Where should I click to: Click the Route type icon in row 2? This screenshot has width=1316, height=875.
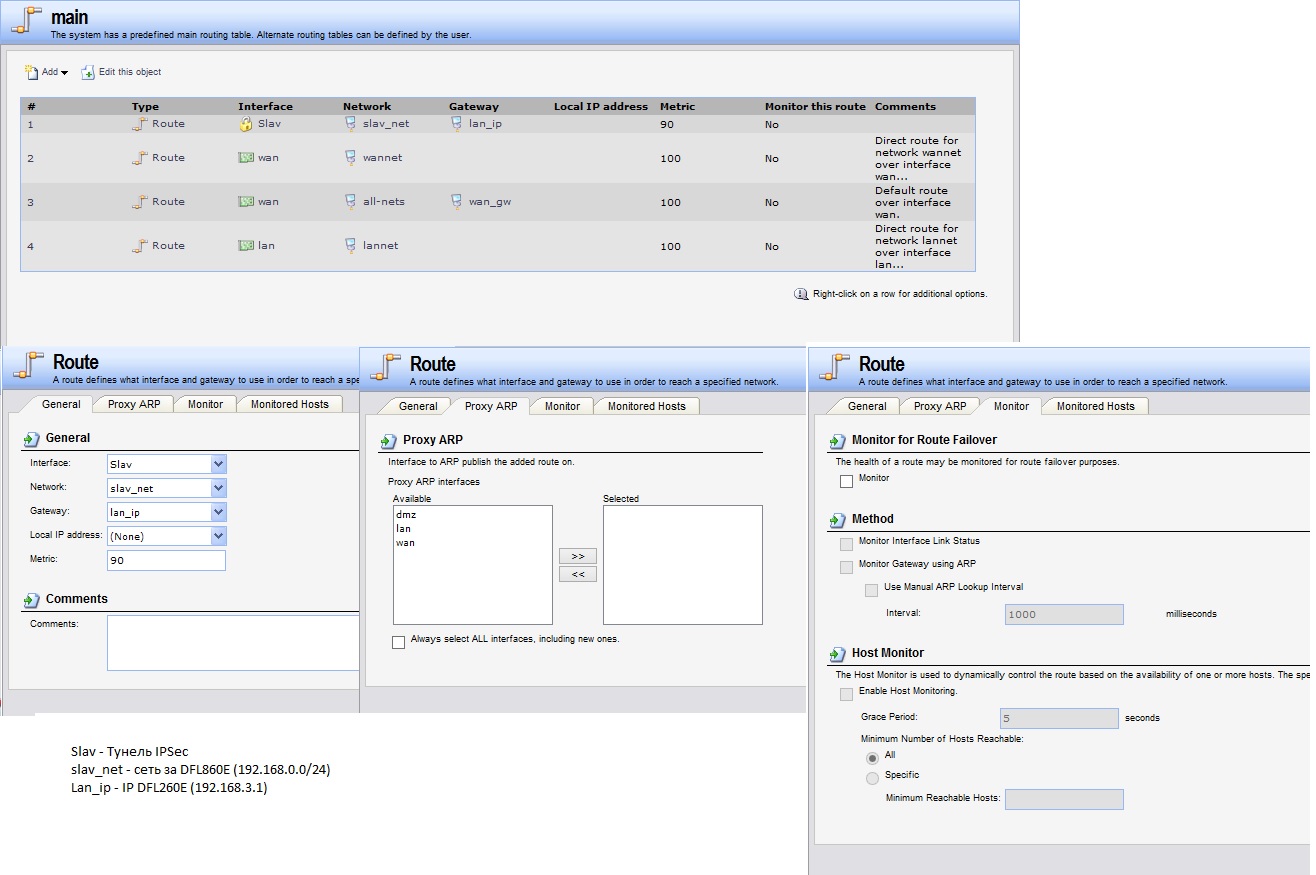(x=140, y=158)
